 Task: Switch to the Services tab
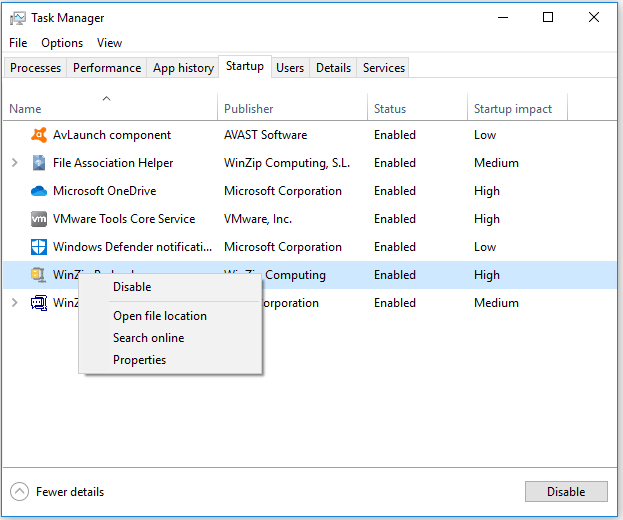[x=383, y=68]
